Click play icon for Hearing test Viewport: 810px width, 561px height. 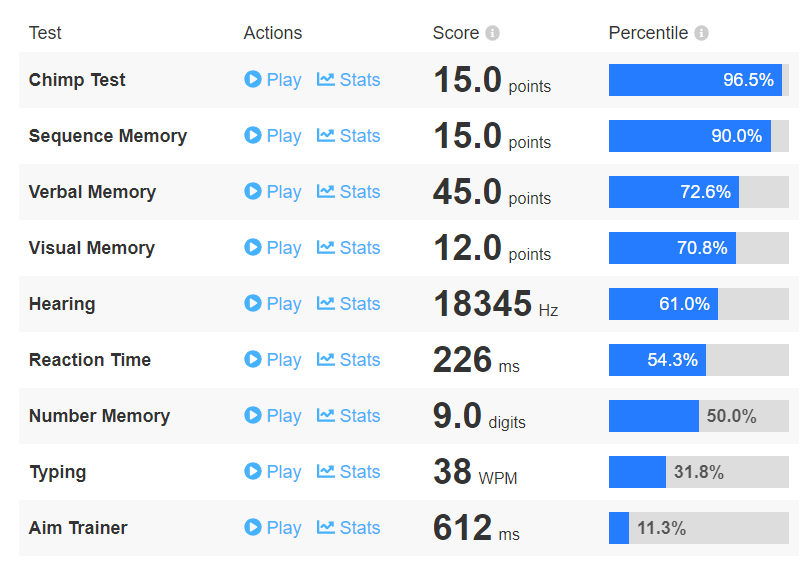253,303
